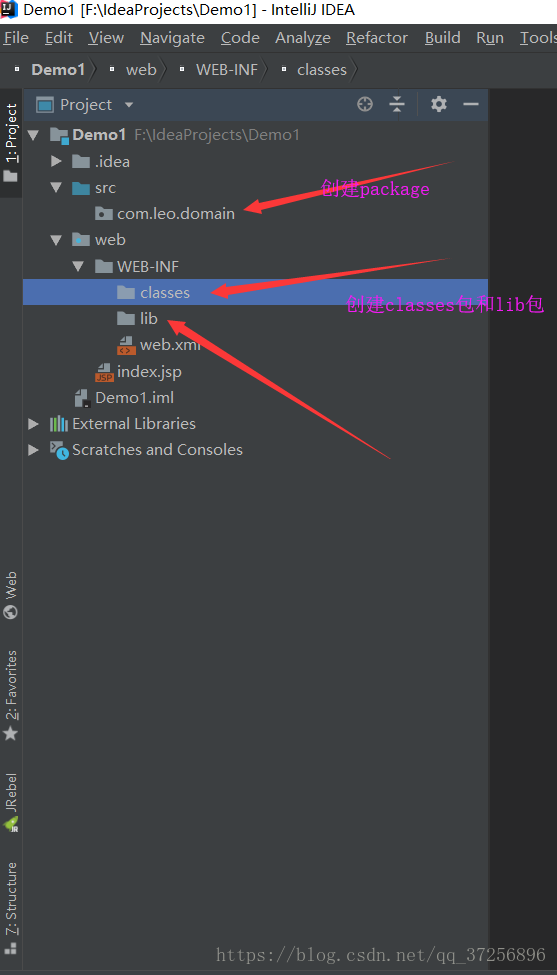Open the Navigate menu

coord(172,38)
